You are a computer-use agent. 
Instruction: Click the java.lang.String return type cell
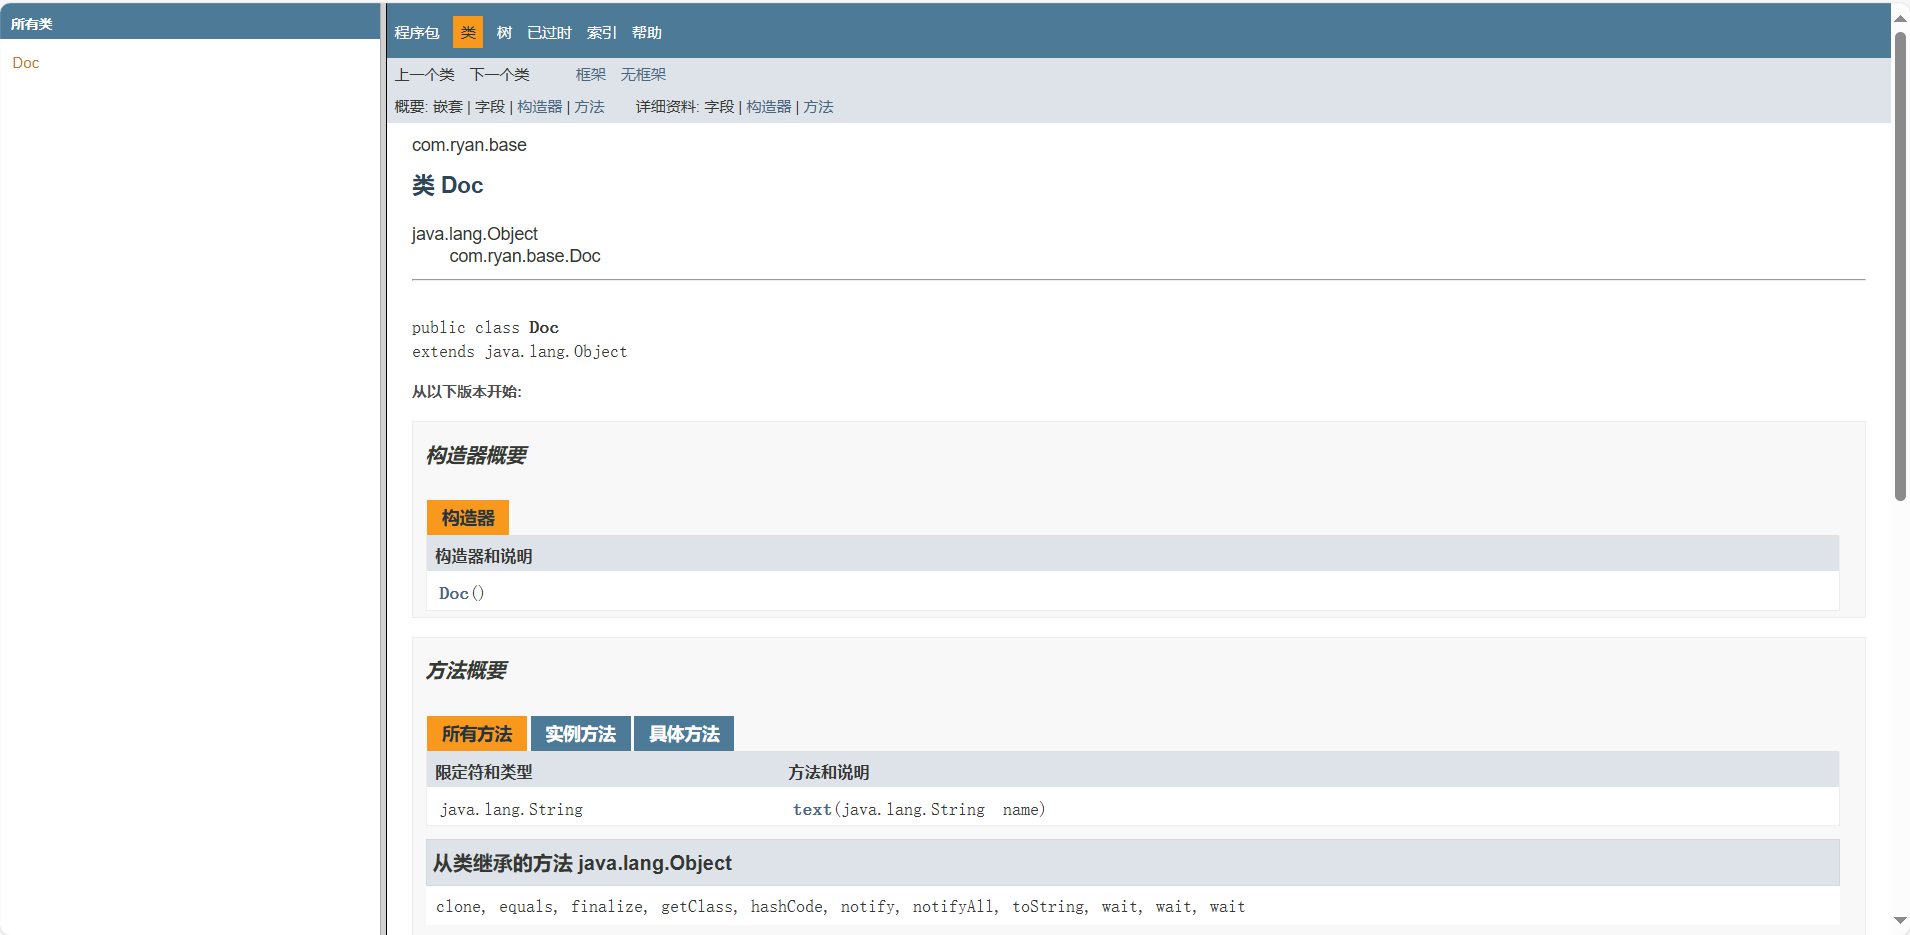pyautogui.click(x=512, y=810)
